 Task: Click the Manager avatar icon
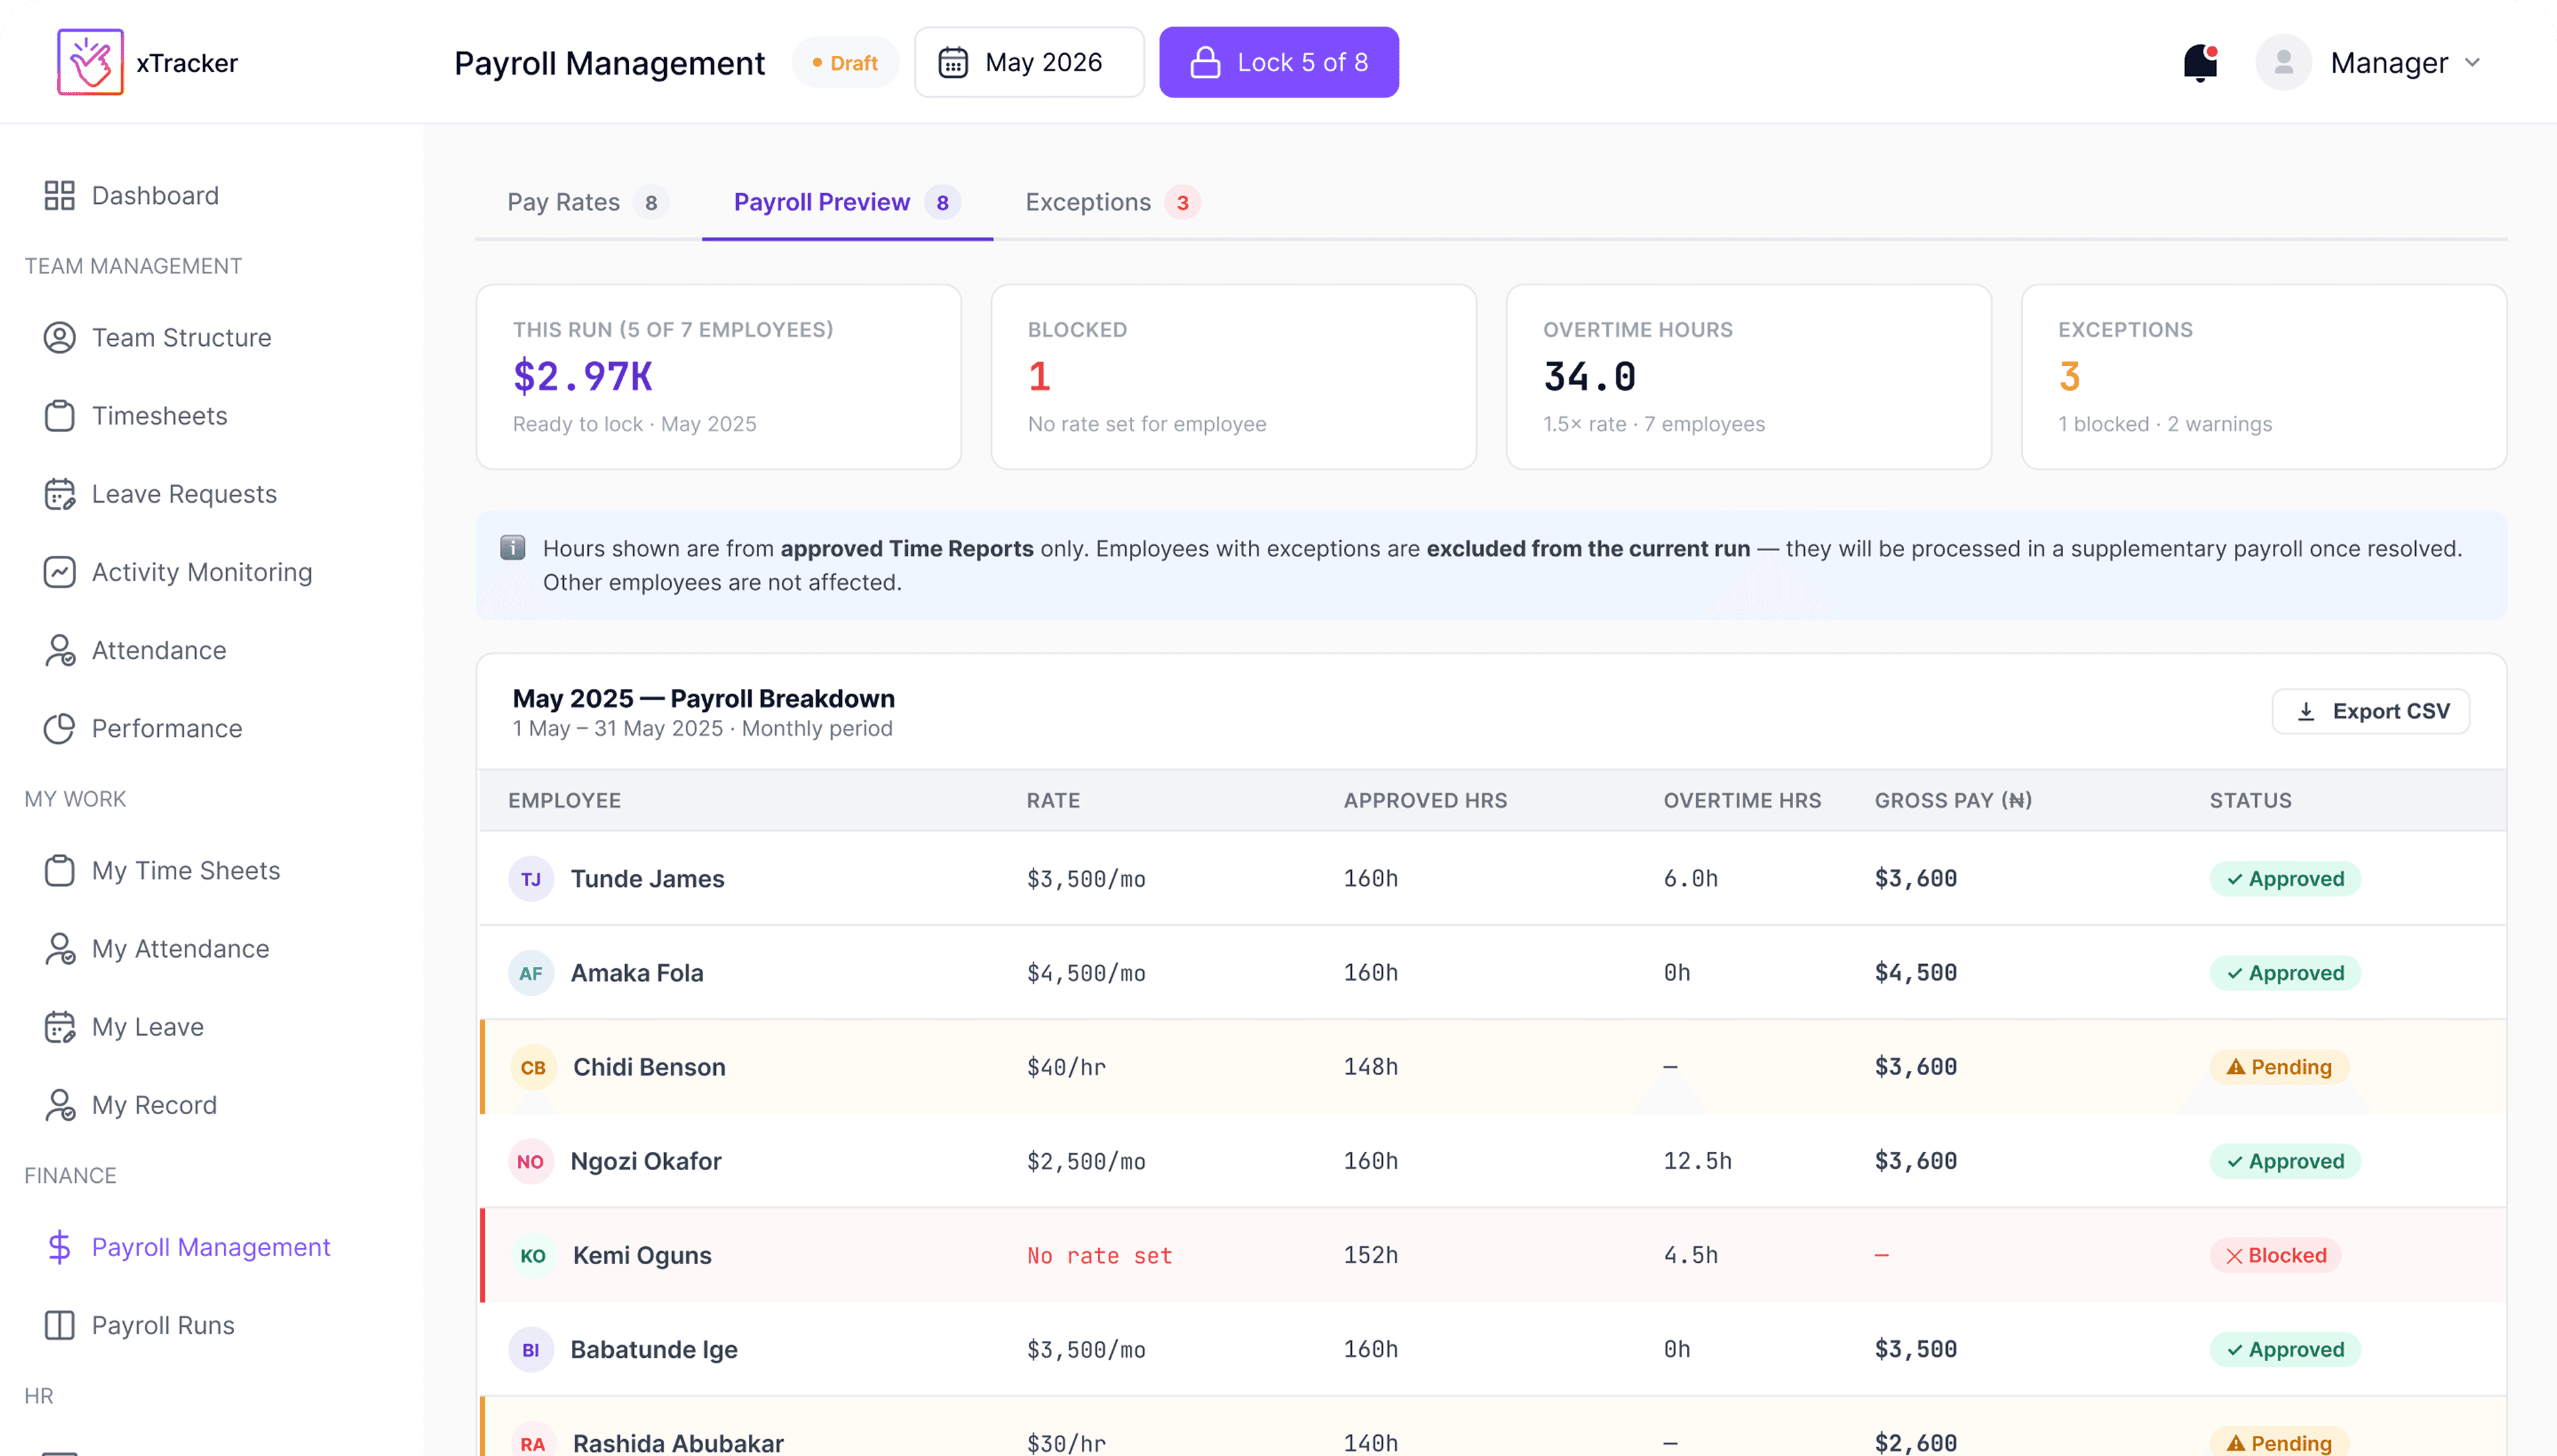[2283, 62]
